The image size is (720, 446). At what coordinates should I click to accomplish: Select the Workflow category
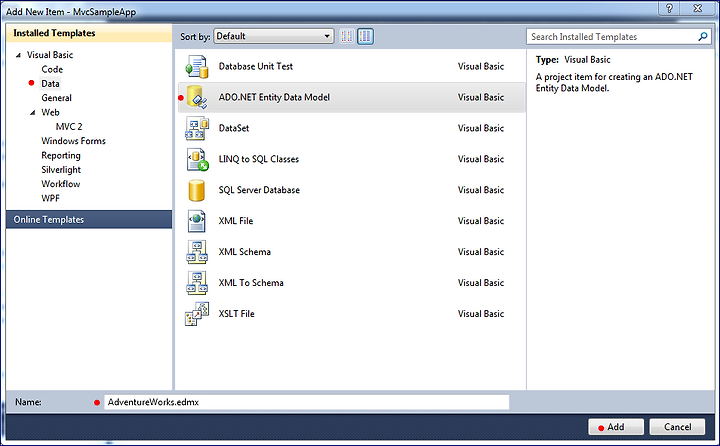[x=61, y=184]
